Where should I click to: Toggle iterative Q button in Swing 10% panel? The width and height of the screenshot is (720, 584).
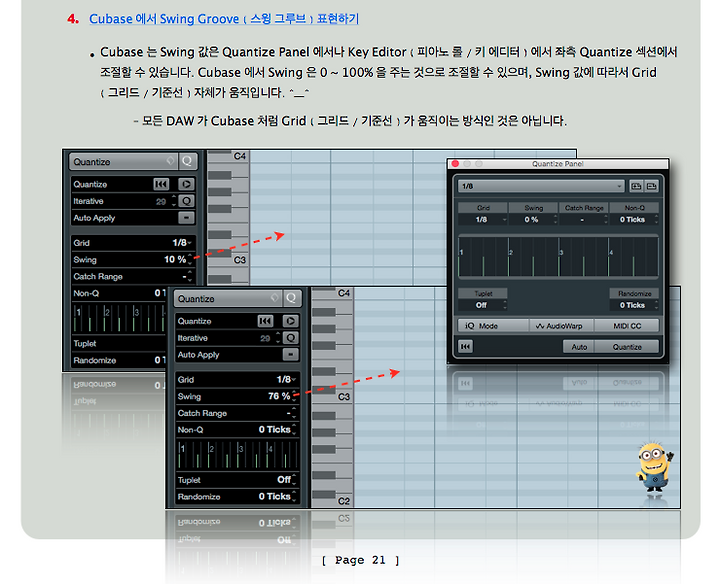(x=186, y=201)
